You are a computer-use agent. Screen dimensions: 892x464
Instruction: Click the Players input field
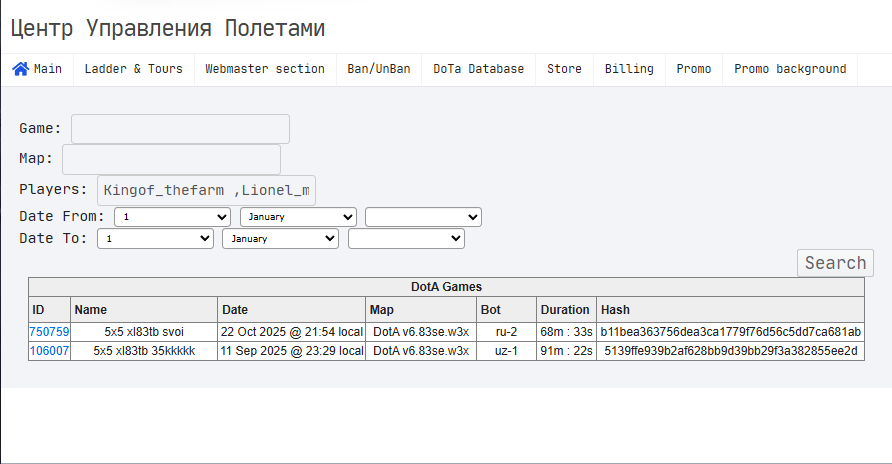click(207, 190)
